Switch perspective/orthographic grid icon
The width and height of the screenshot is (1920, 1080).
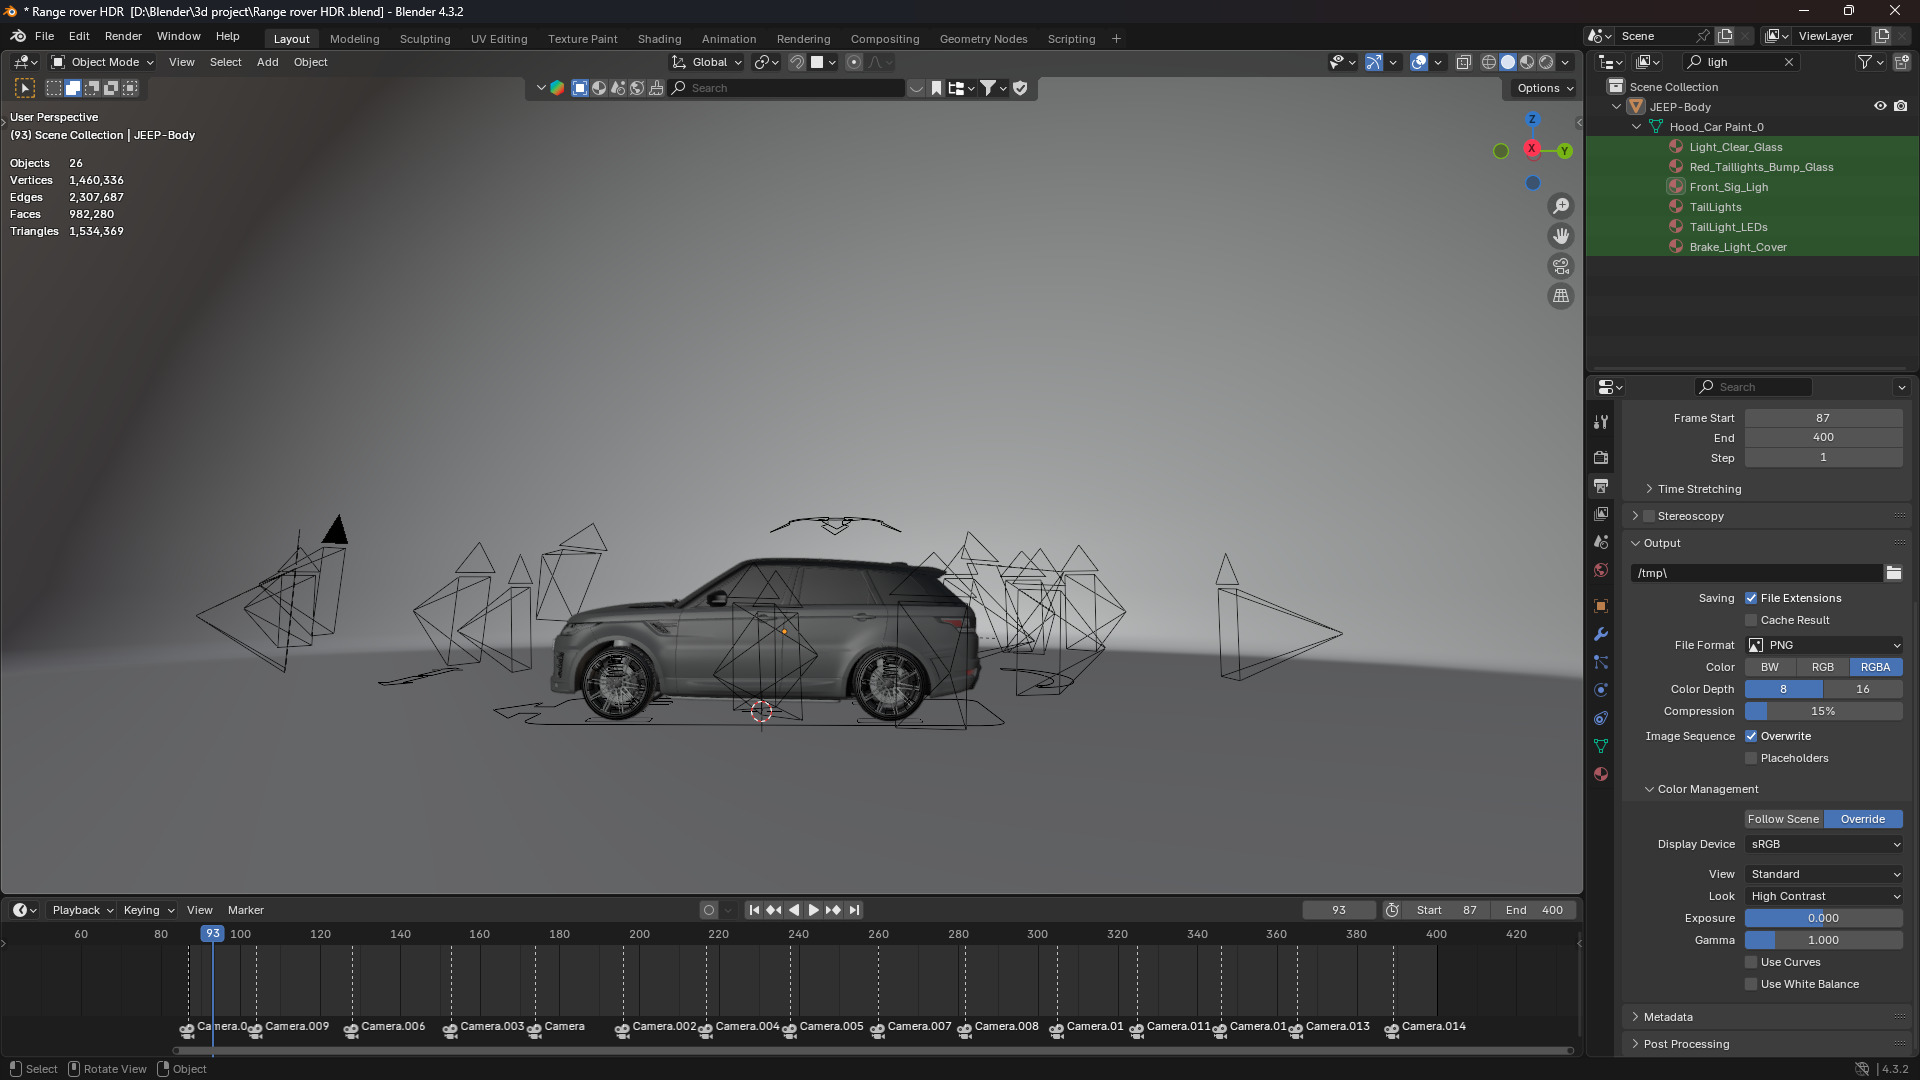(x=1561, y=296)
